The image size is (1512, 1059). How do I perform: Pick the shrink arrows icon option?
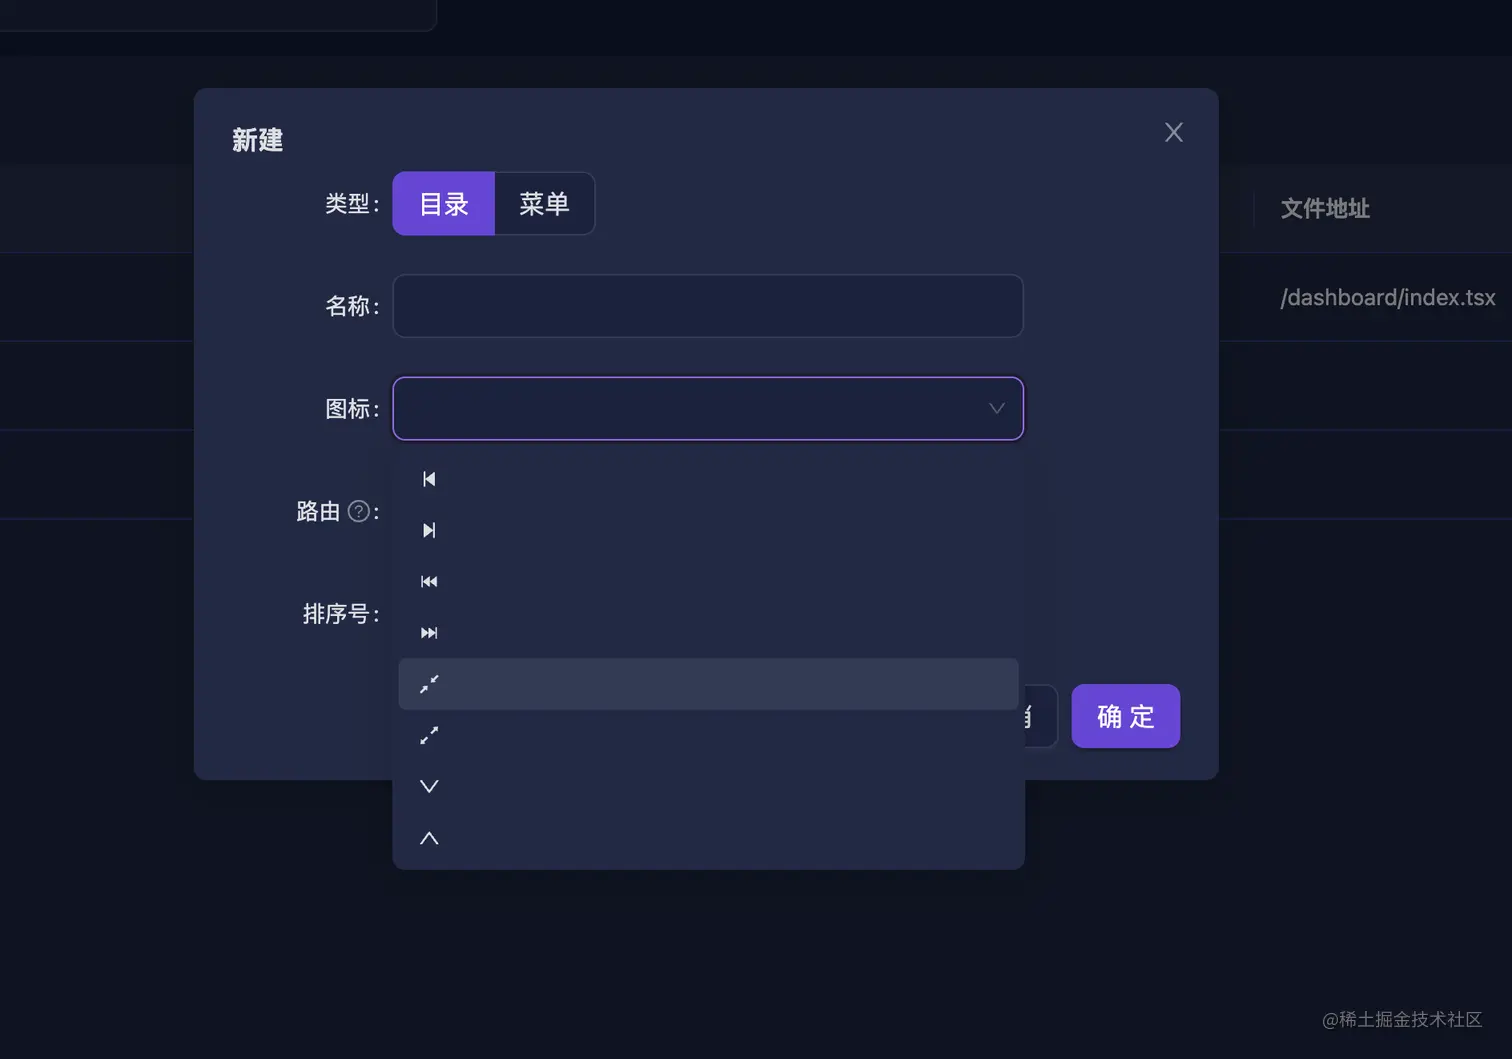pos(708,684)
